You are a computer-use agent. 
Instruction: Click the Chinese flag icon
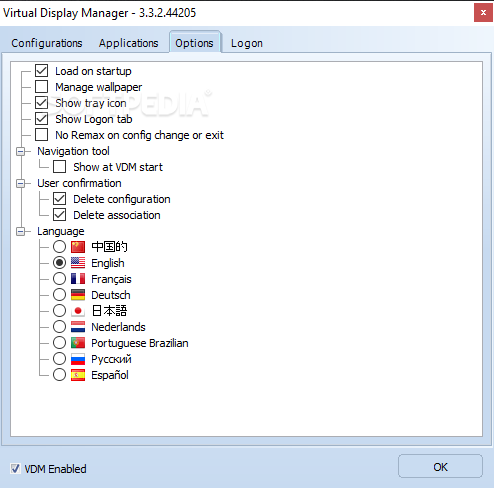tap(78, 247)
